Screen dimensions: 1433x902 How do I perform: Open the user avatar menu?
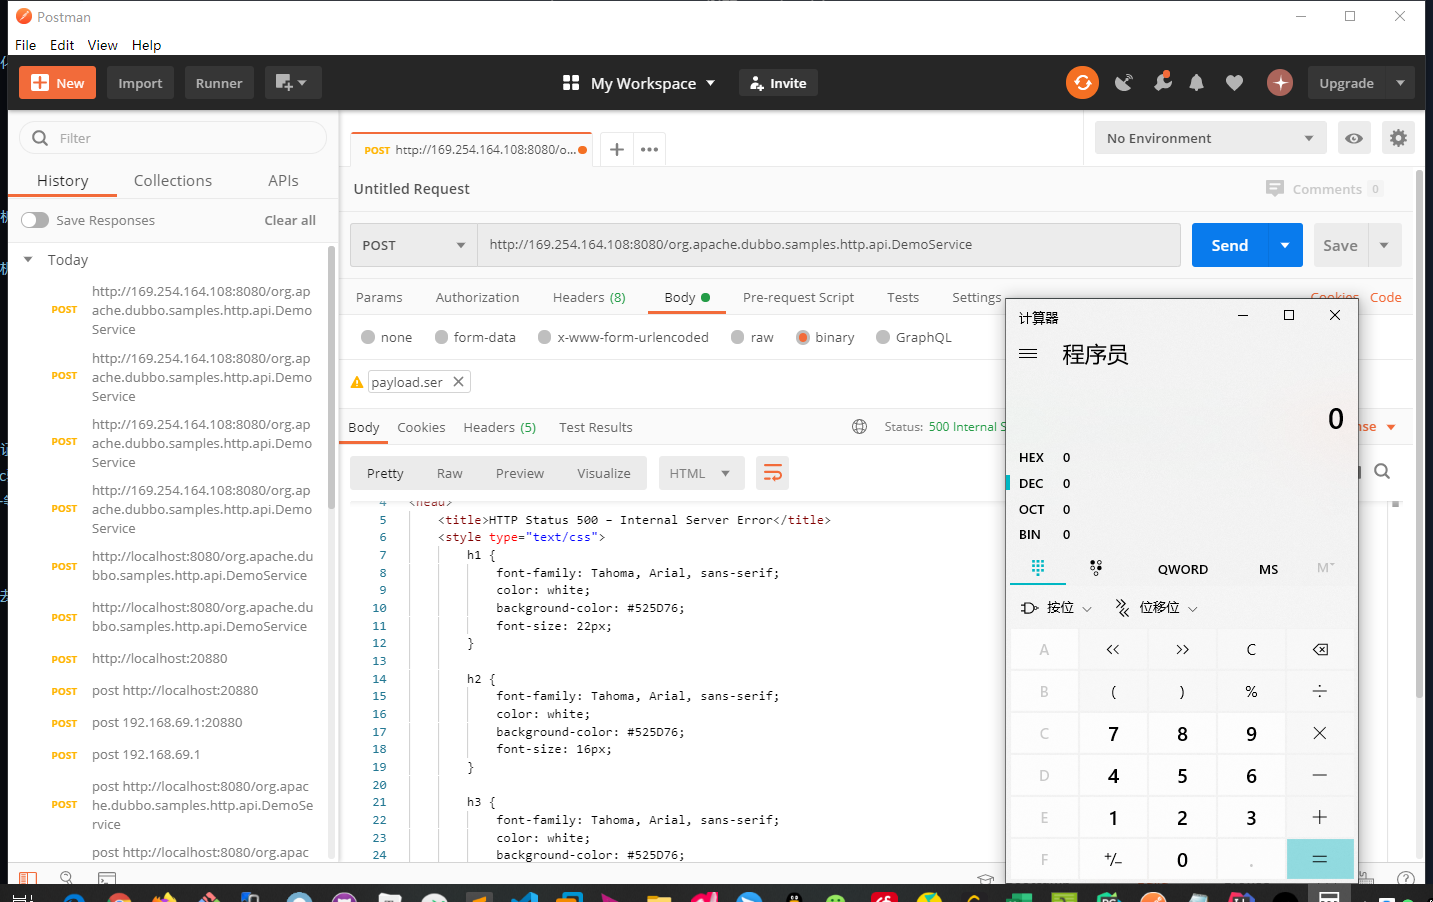pyautogui.click(x=1280, y=83)
